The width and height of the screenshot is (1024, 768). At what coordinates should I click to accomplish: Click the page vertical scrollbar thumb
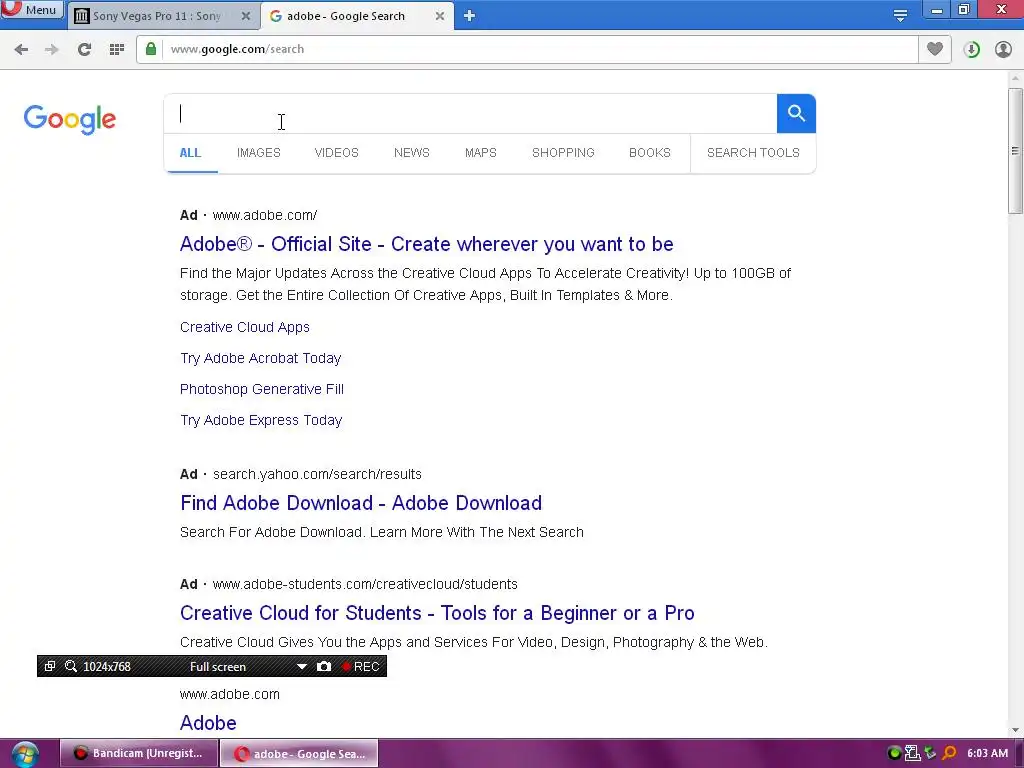tap(1015, 152)
